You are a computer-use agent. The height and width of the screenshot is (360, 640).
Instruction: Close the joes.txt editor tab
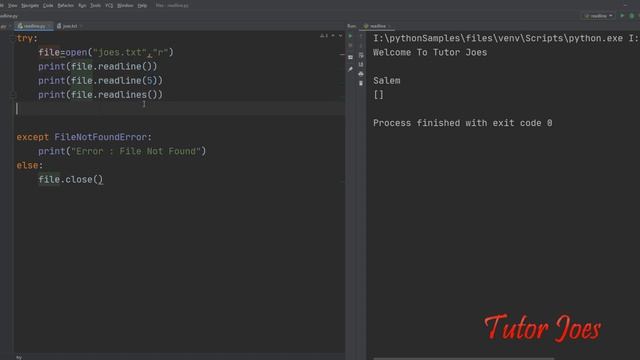coord(81,26)
